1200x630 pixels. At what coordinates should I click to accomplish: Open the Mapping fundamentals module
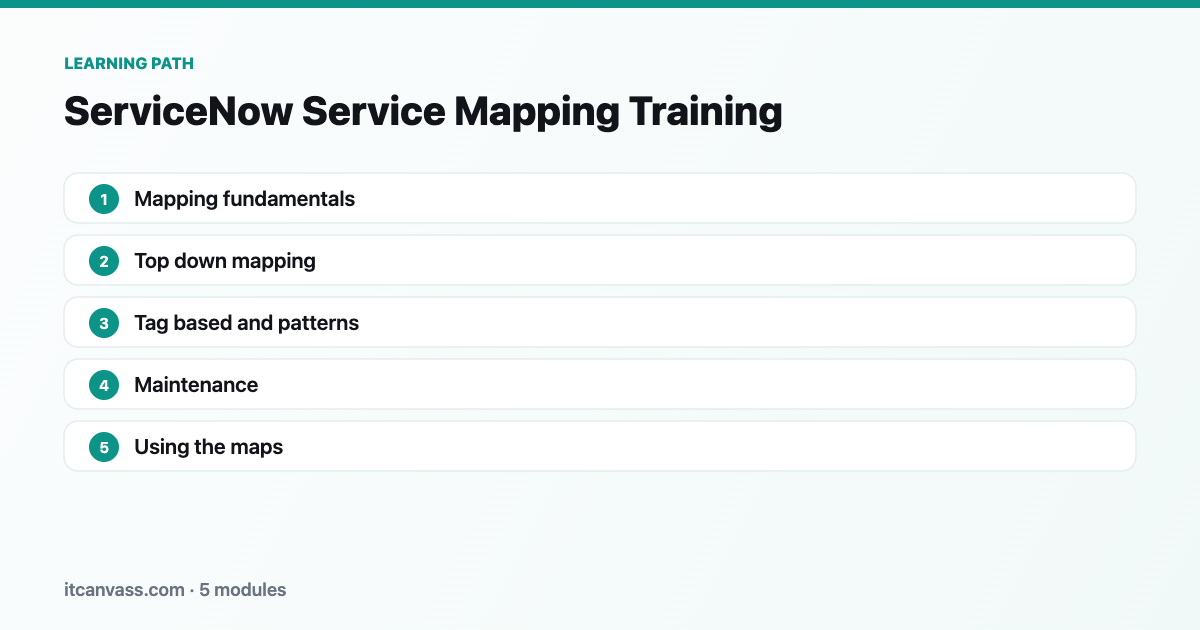click(600, 198)
